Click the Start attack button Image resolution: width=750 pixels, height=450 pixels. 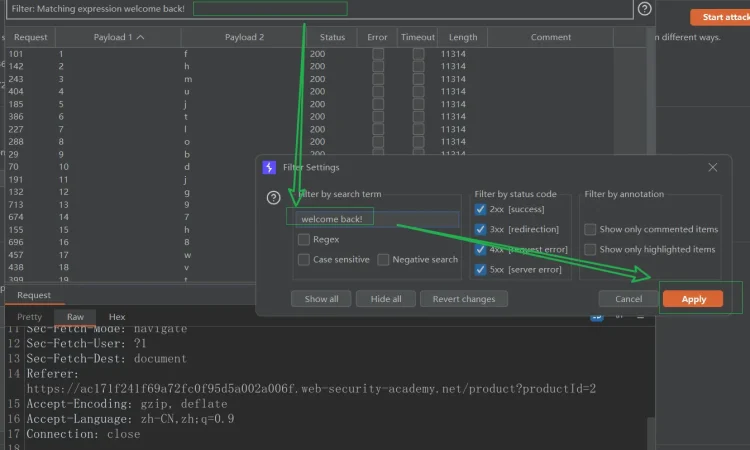point(720,17)
